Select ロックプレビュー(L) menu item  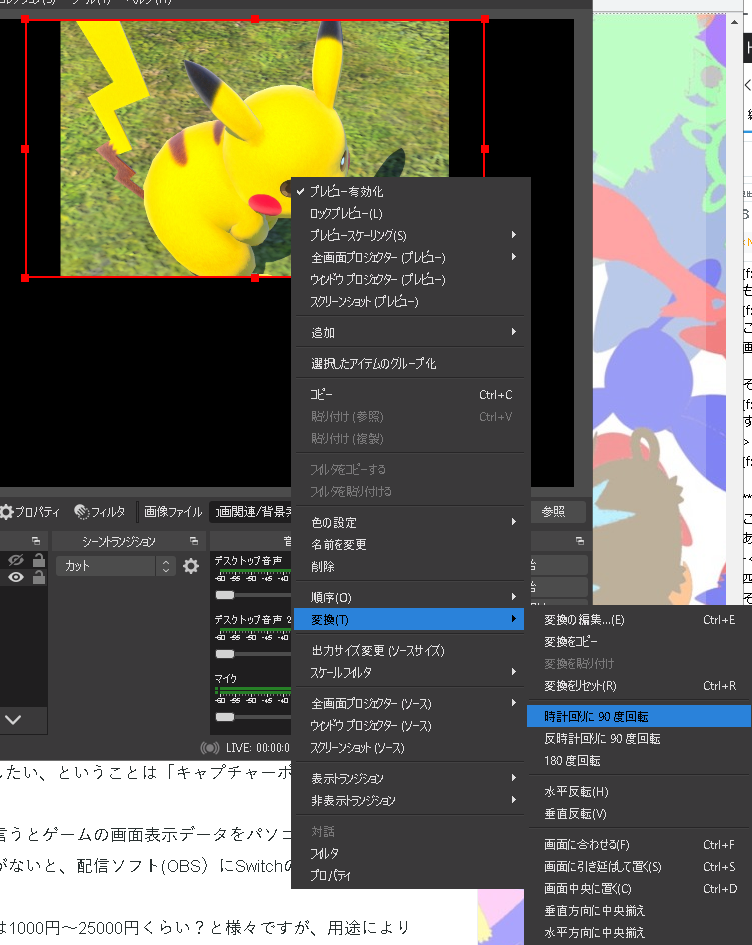409,213
